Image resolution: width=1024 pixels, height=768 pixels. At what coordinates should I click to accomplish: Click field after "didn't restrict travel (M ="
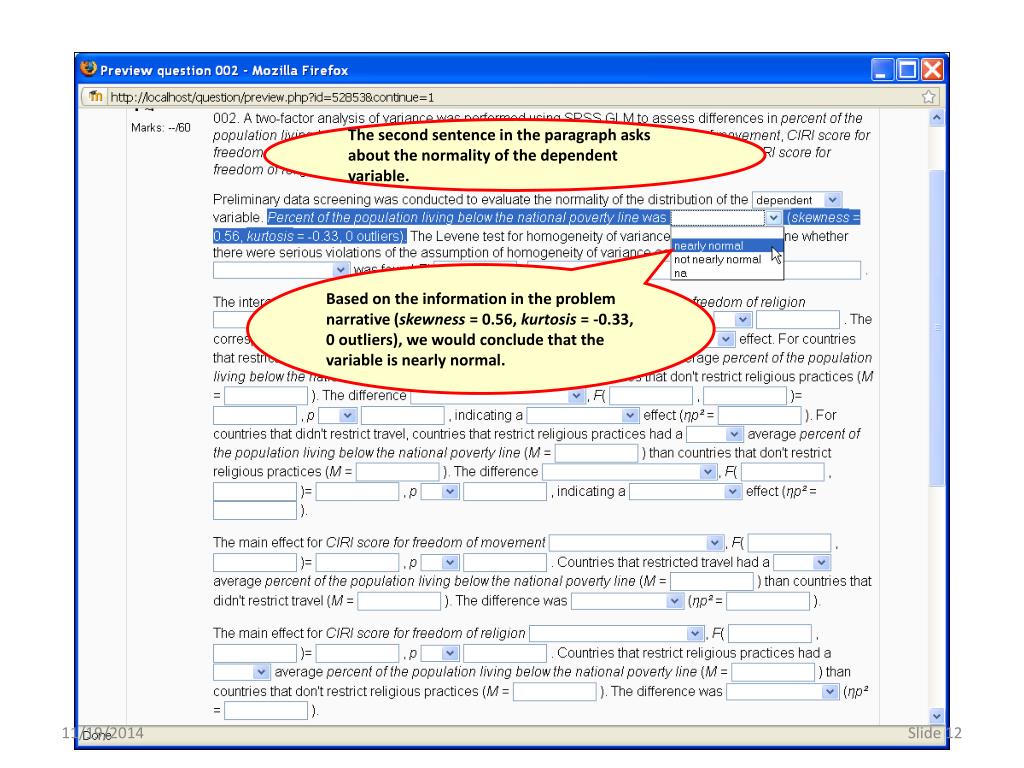point(399,601)
